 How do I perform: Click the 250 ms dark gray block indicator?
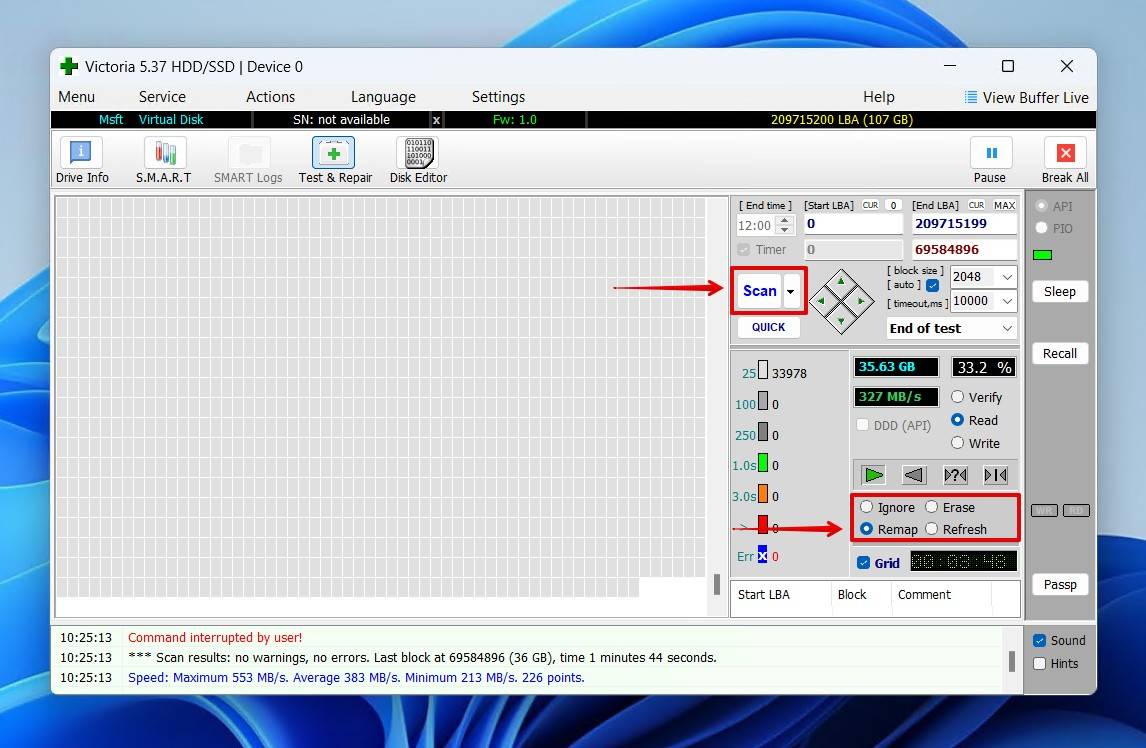coord(762,432)
